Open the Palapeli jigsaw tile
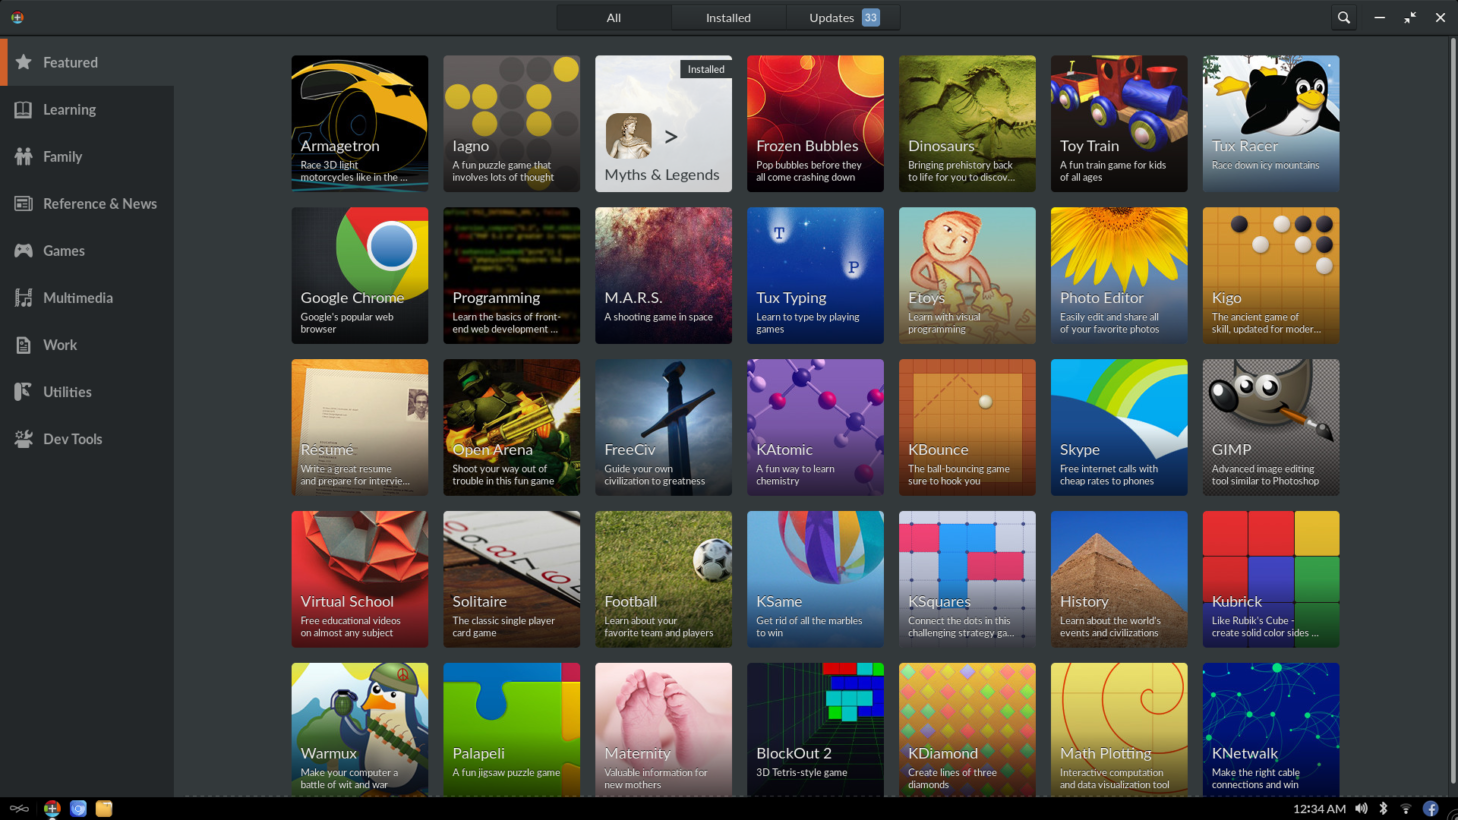The height and width of the screenshot is (820, 1458). coord(512,730)
